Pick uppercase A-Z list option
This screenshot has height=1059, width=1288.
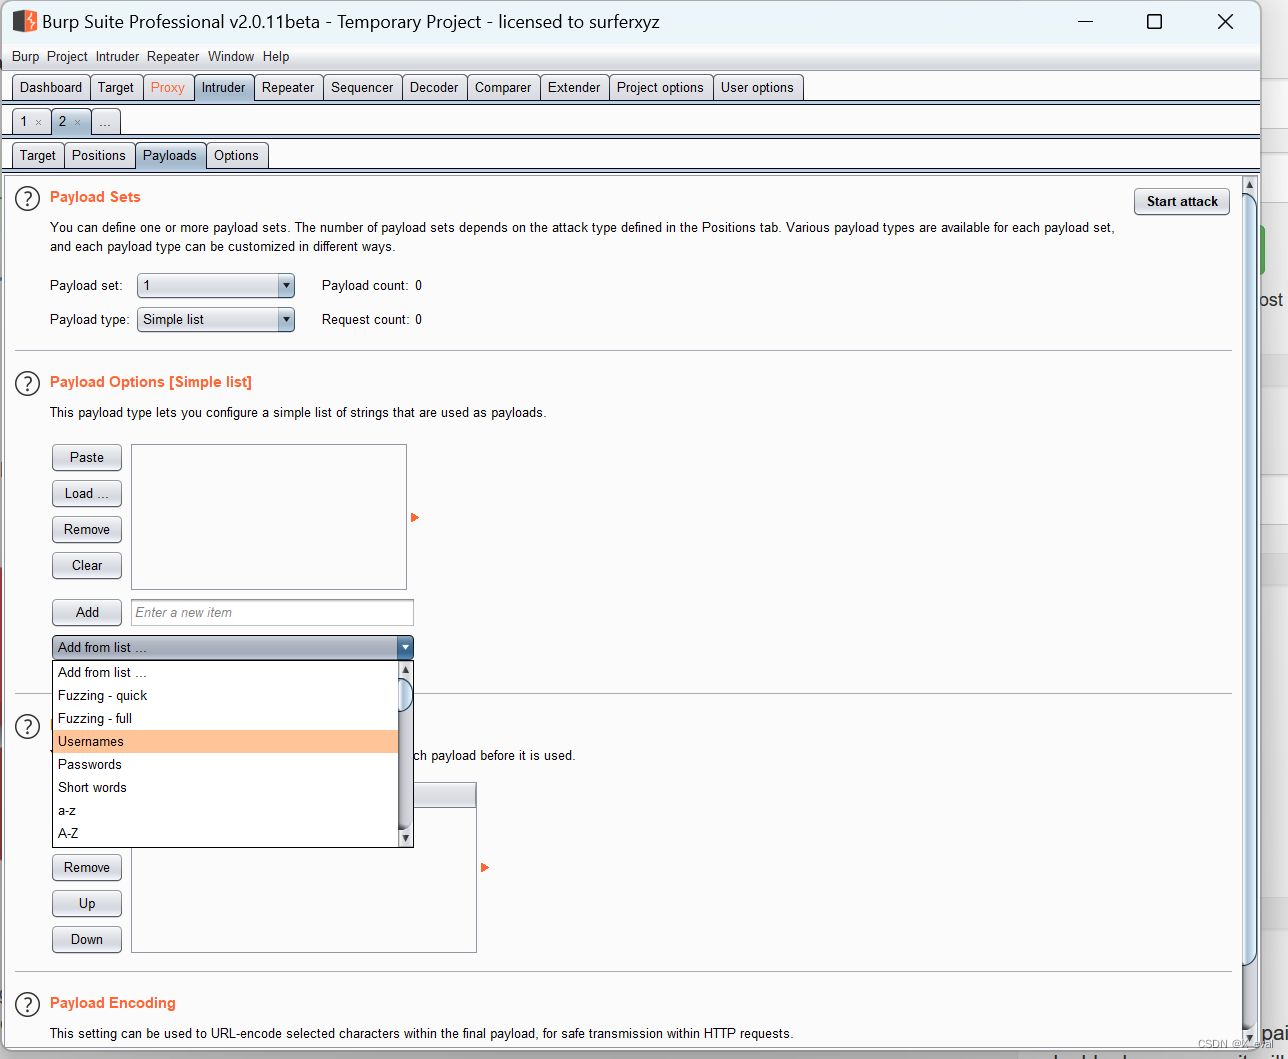coord(225,833)
